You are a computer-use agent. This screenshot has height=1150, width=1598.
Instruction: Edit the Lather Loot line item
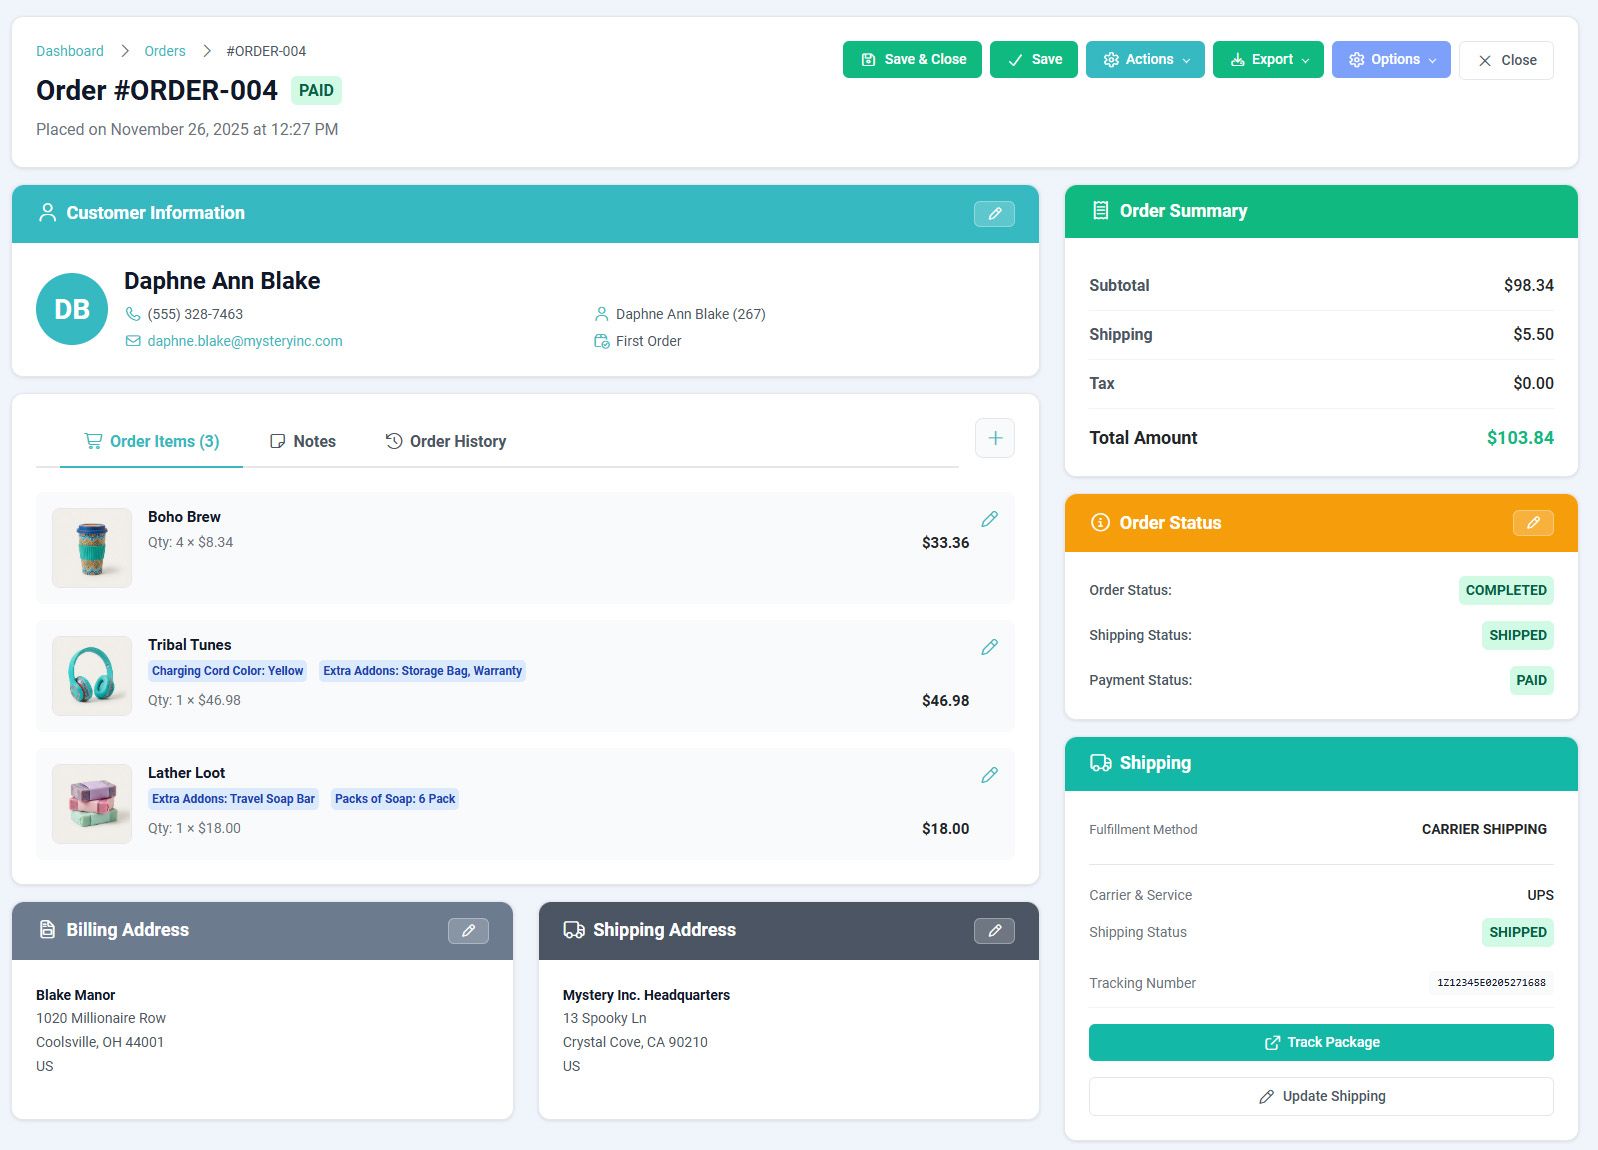(x=989, y=775)
